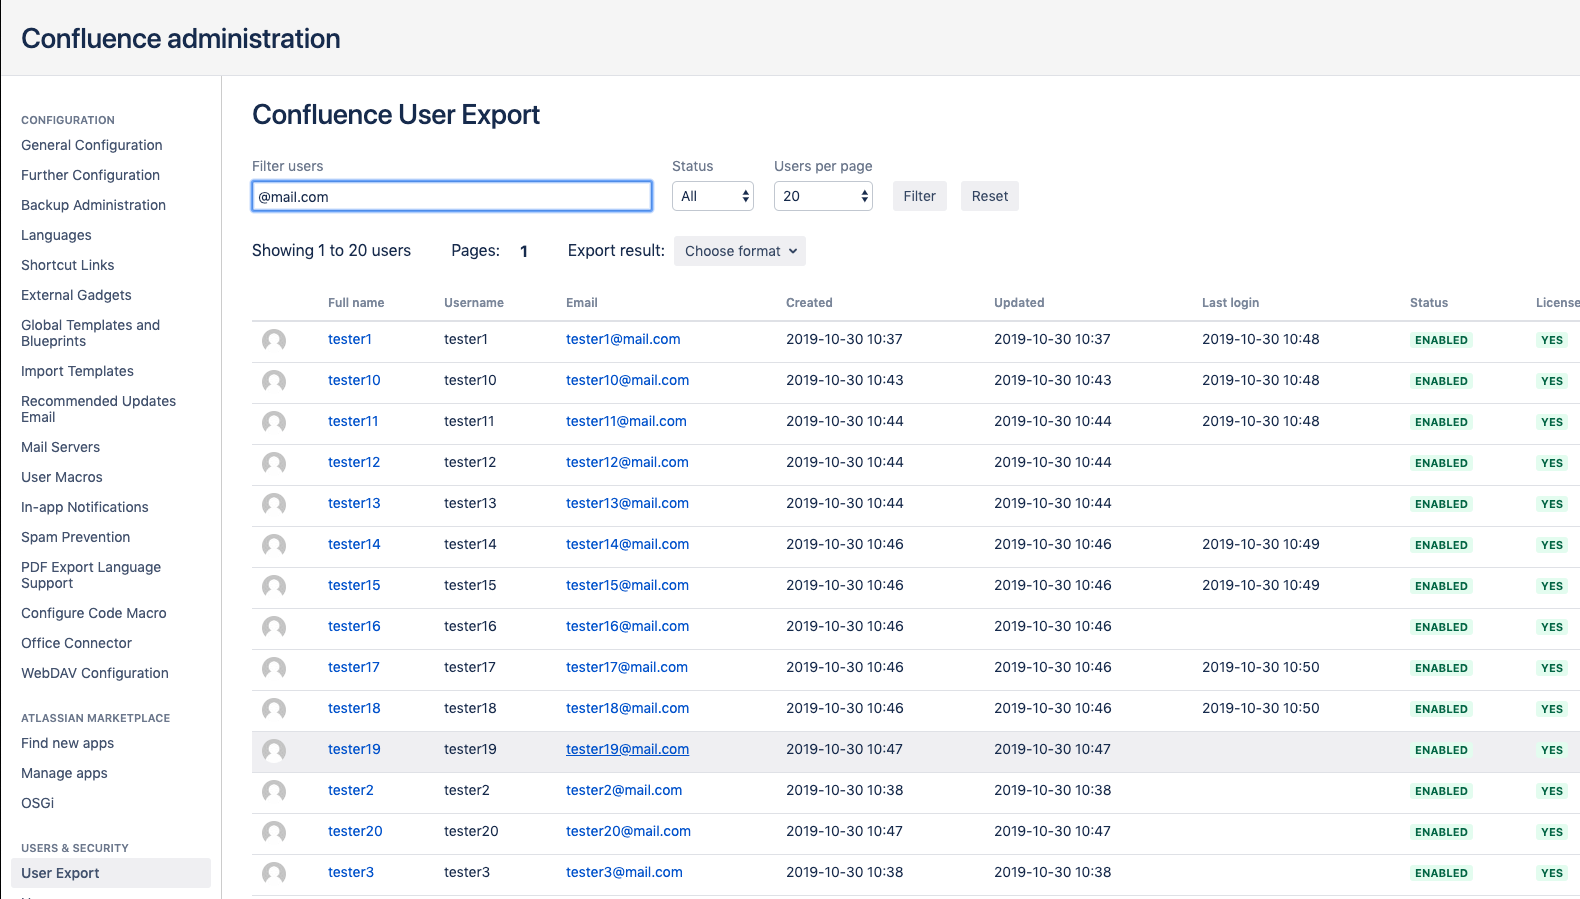
Task: Open the Status filter dropdown
Action: pyautogui.click(x=713, y=196)
